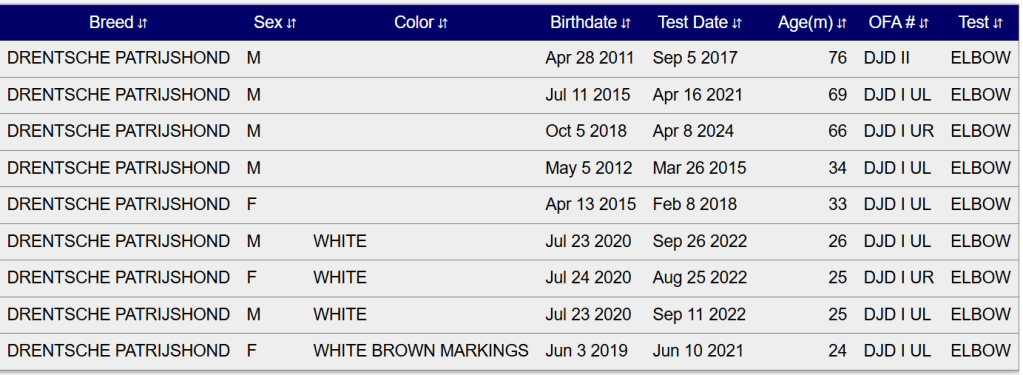The image size is (1023, 375).
Task: Click the Apr 8 2024 test date
Action: (x=693, y=132)
